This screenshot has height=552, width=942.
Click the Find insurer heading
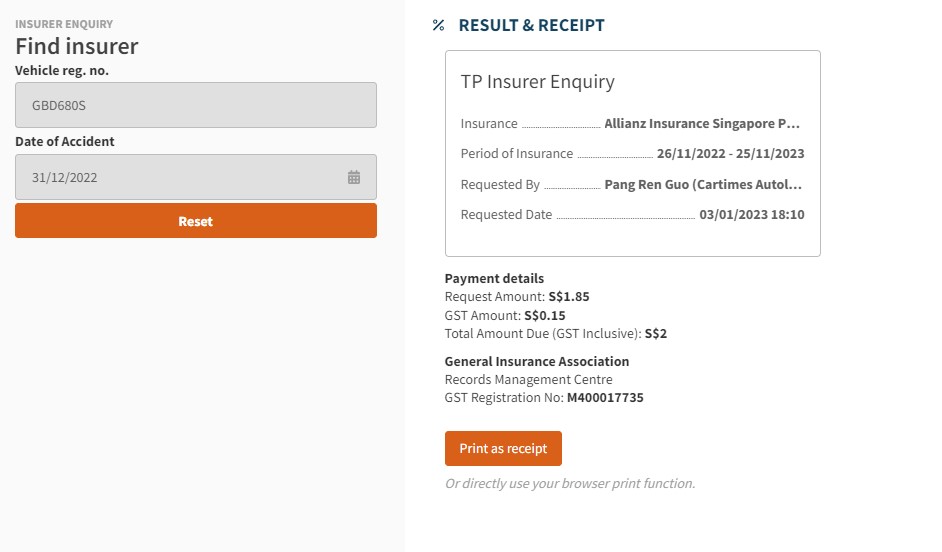77,46
